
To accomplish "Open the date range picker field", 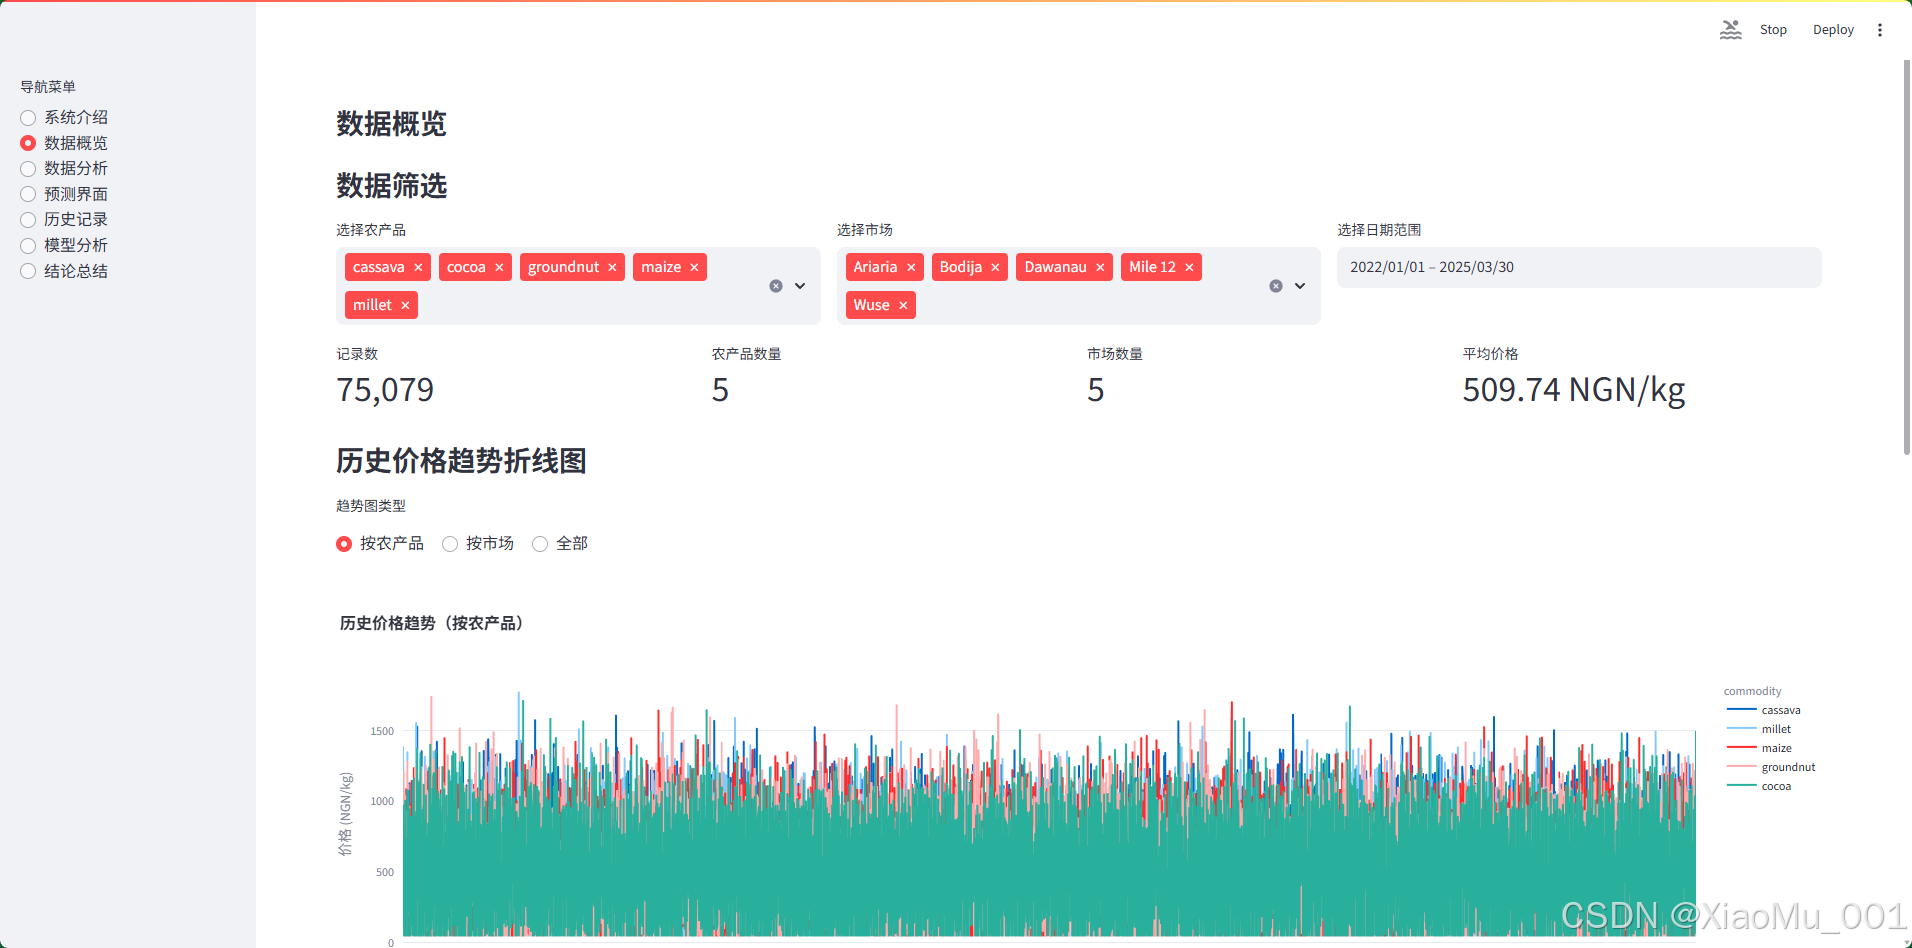I will [x=1579, y=268].
